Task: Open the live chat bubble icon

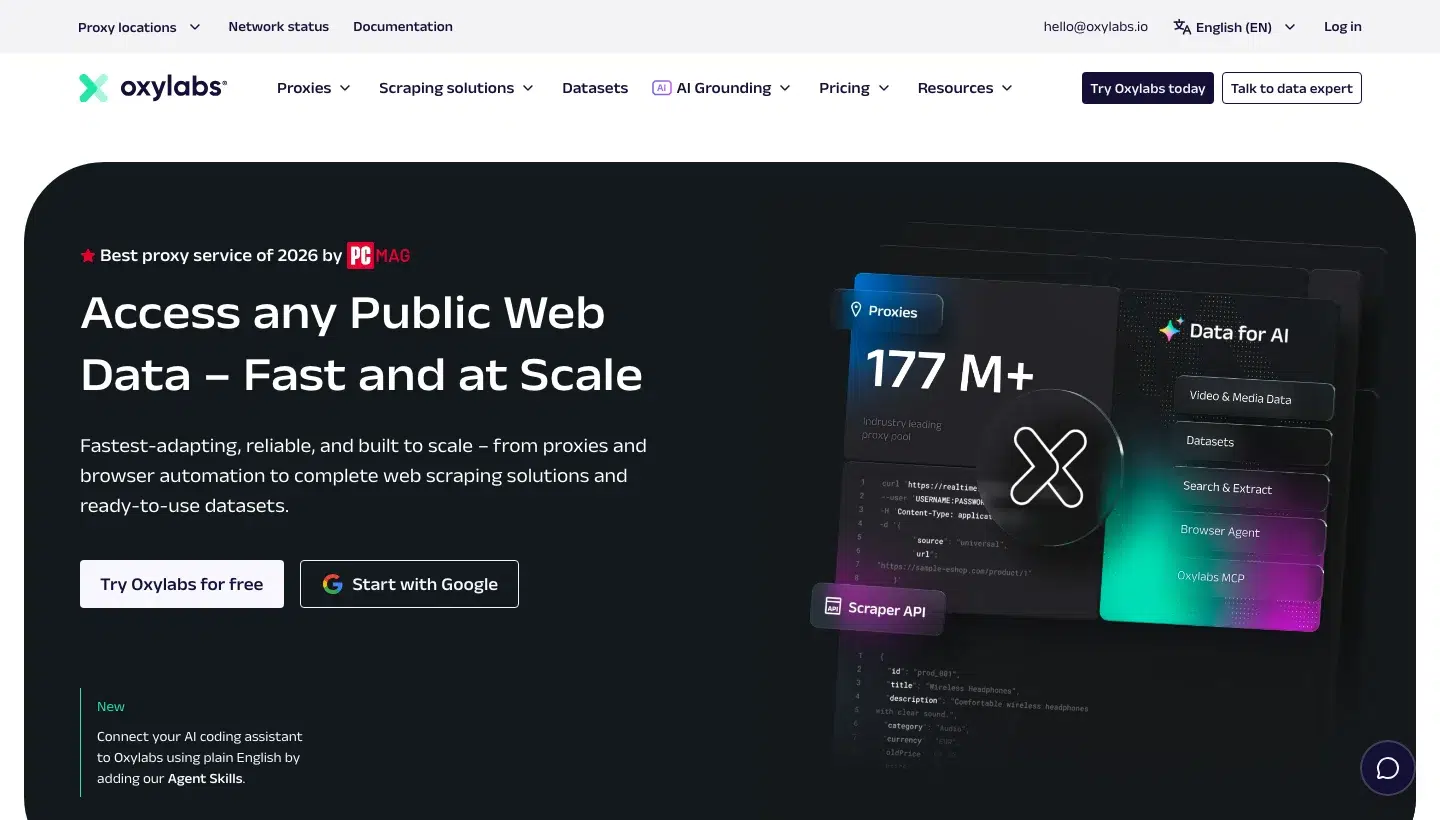Action: [x=1387, y=768]
